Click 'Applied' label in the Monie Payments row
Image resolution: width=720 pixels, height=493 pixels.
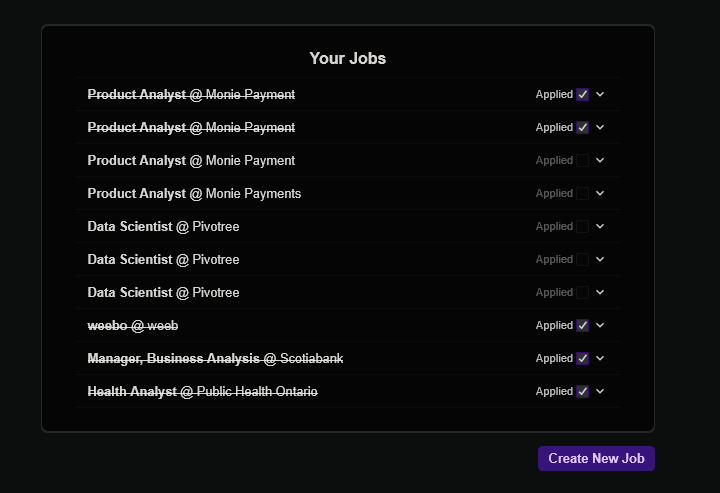click(x=554, y=193)
